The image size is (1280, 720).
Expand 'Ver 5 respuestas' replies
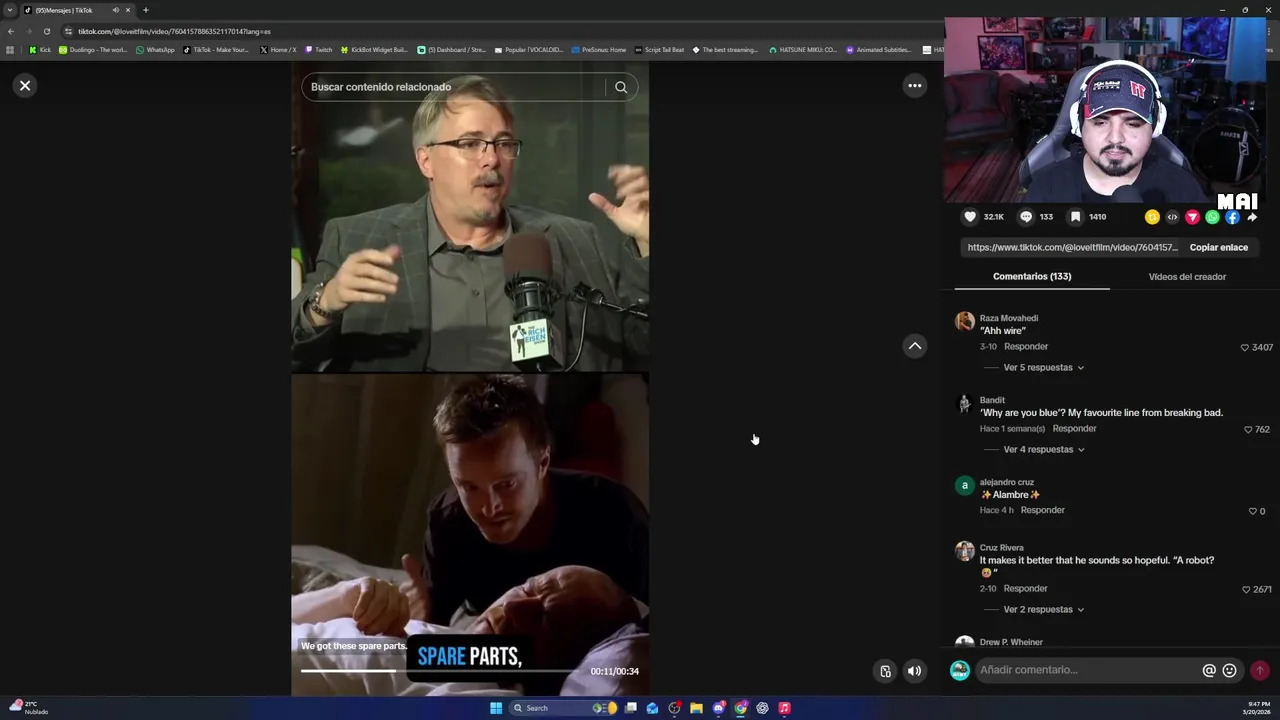[x=1043, y=368]
